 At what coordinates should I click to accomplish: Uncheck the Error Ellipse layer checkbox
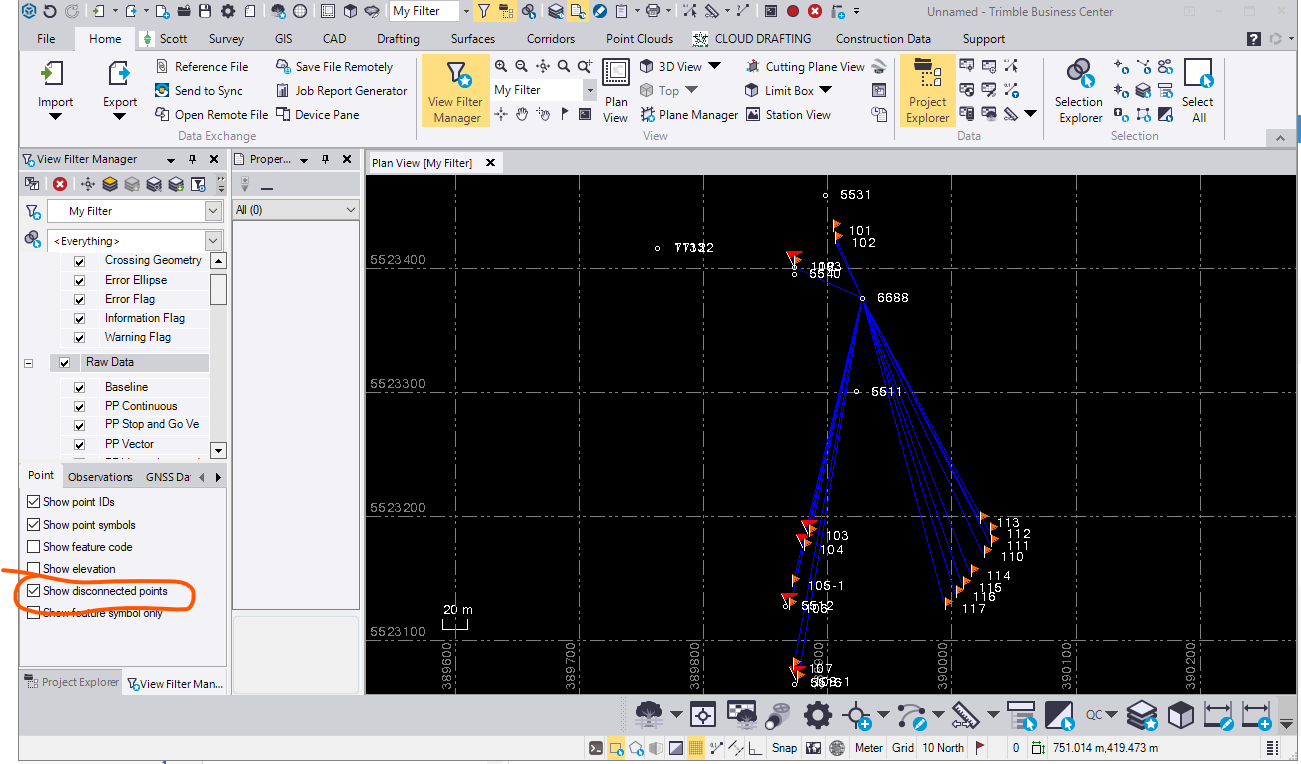[x=79, y=280]
